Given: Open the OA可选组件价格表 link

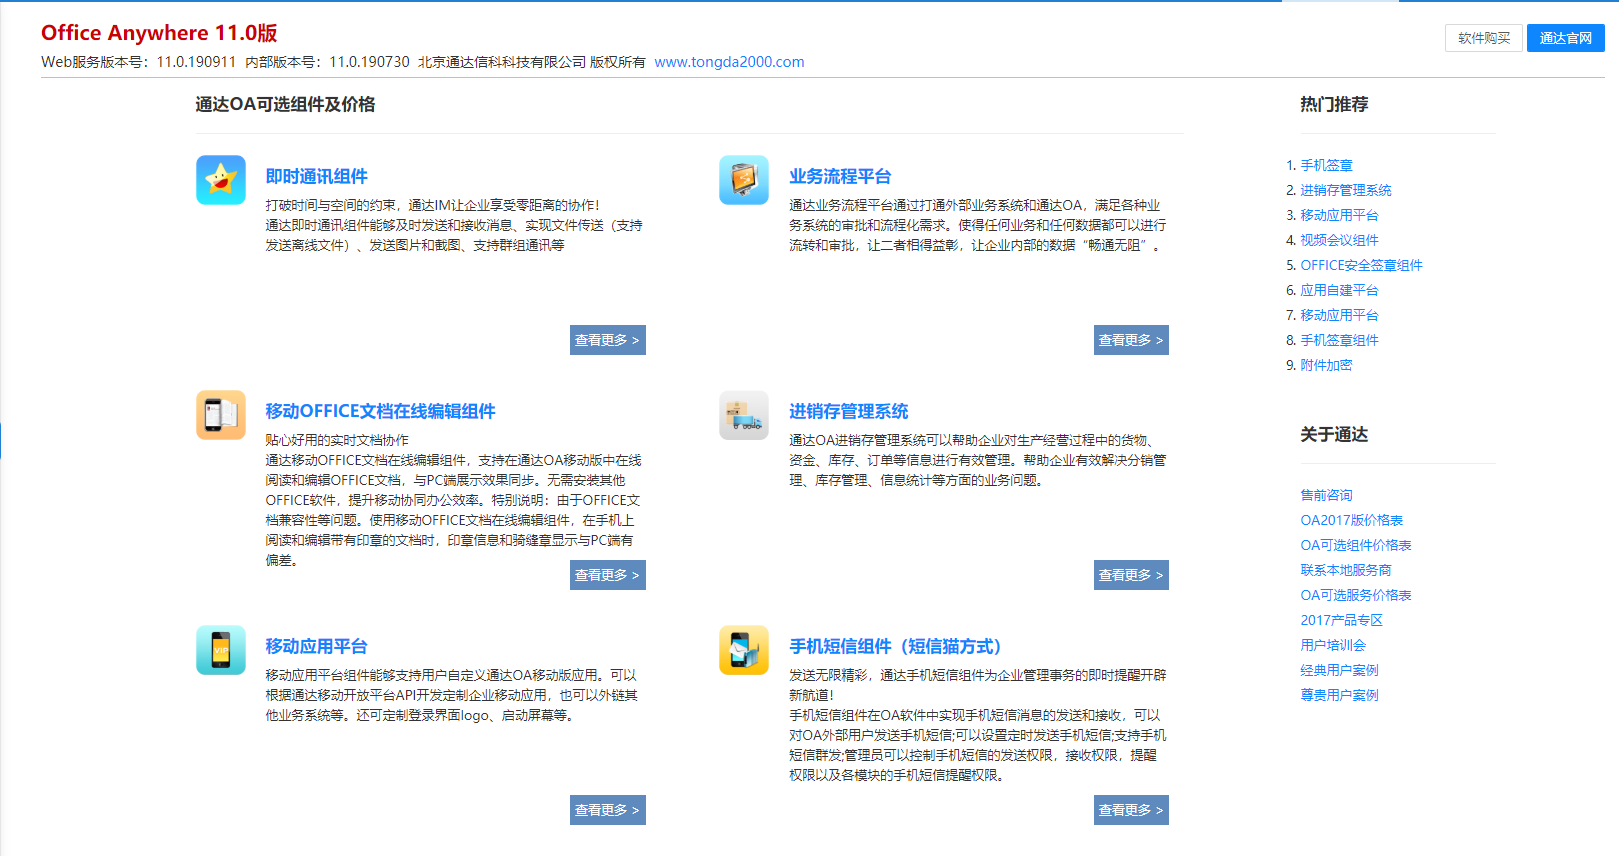Looking at the screenshot, I should [x=1355, y=545].
